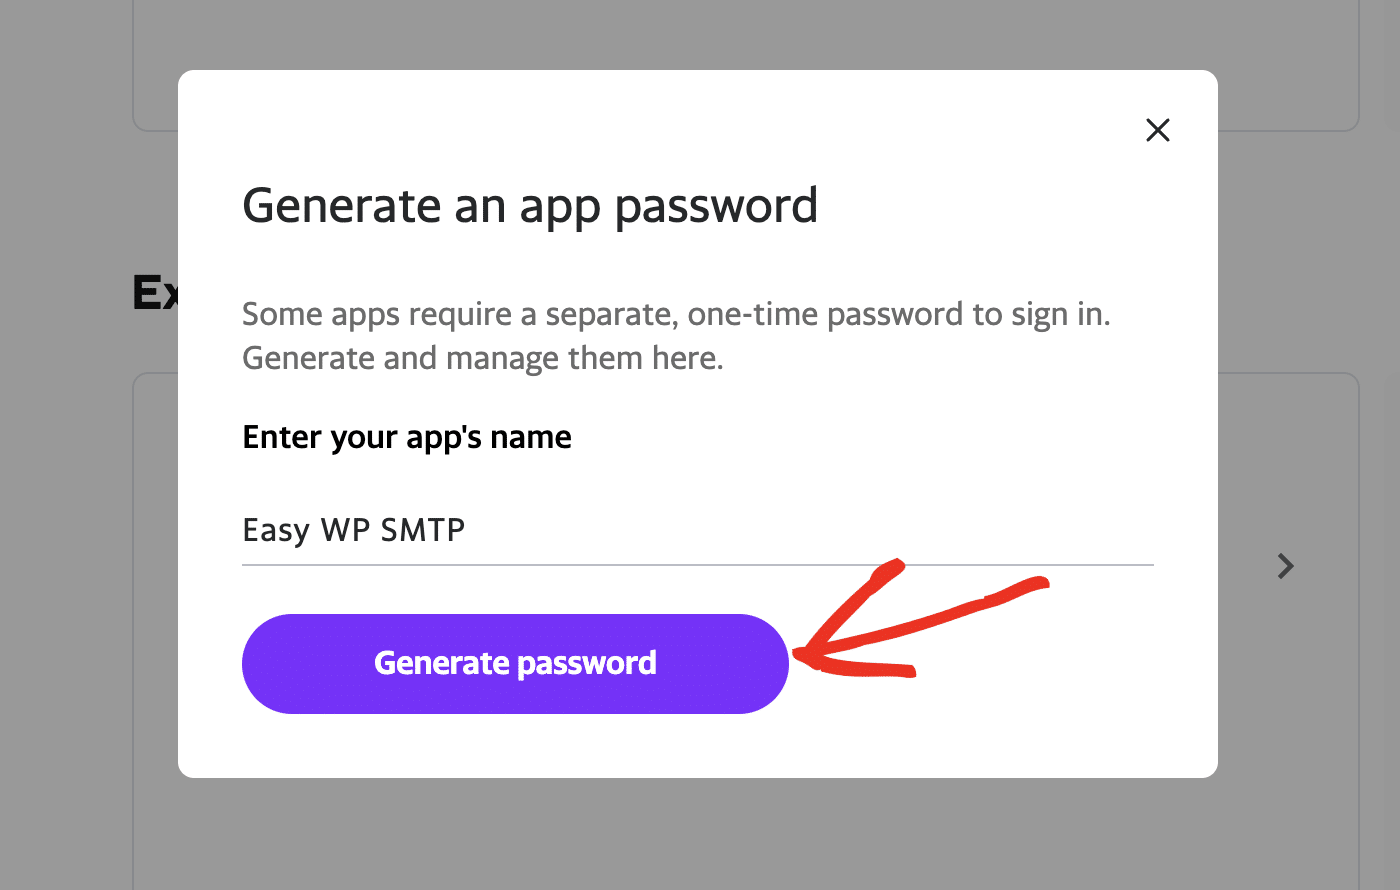
Task: Collapse the modal using the top corner control
Action: coord(1157,130)
